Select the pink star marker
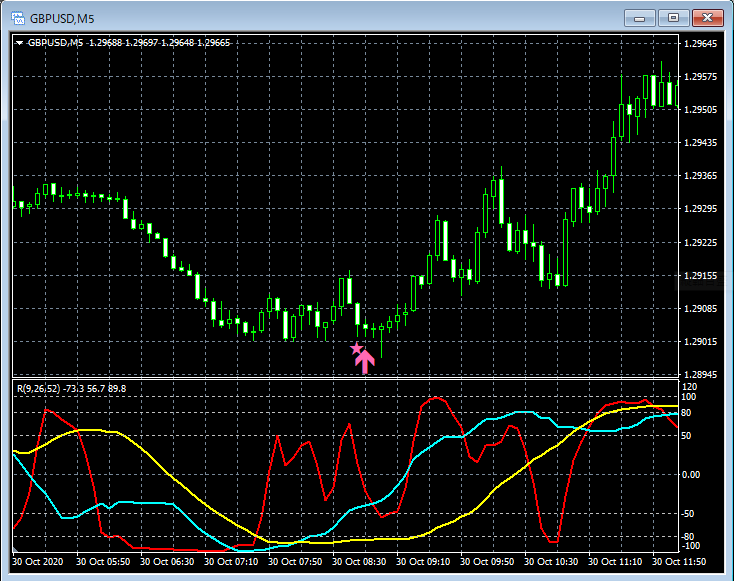The image size is (734, 581). pyautogui.click(x=356, y=348)
